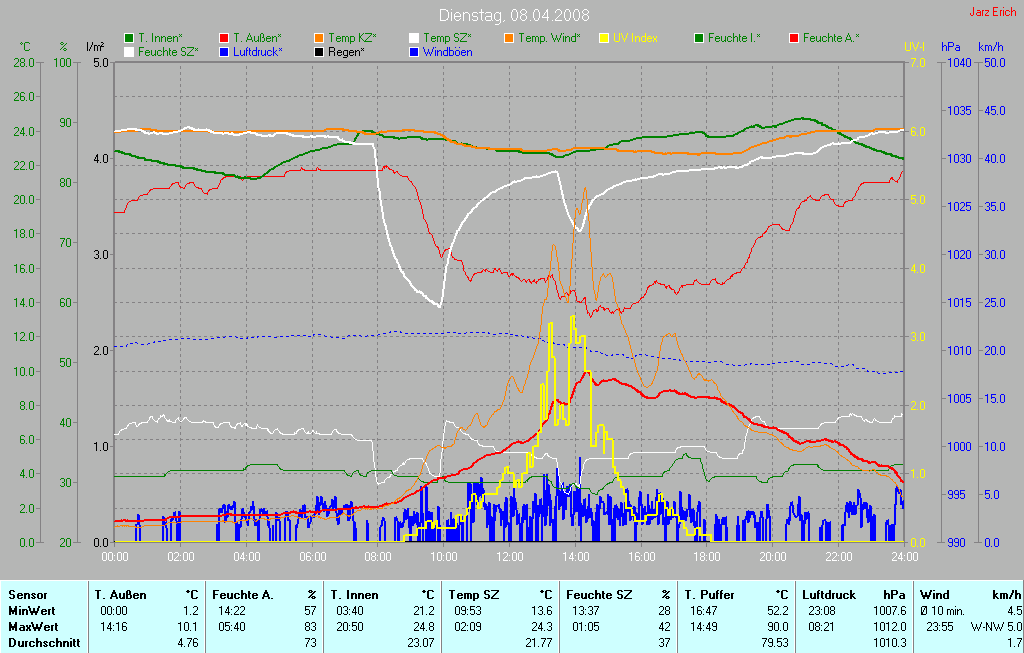The image size is (1024, 653).
Task: Click the white Temp SZ legend swatch
Action: (414, 38)
